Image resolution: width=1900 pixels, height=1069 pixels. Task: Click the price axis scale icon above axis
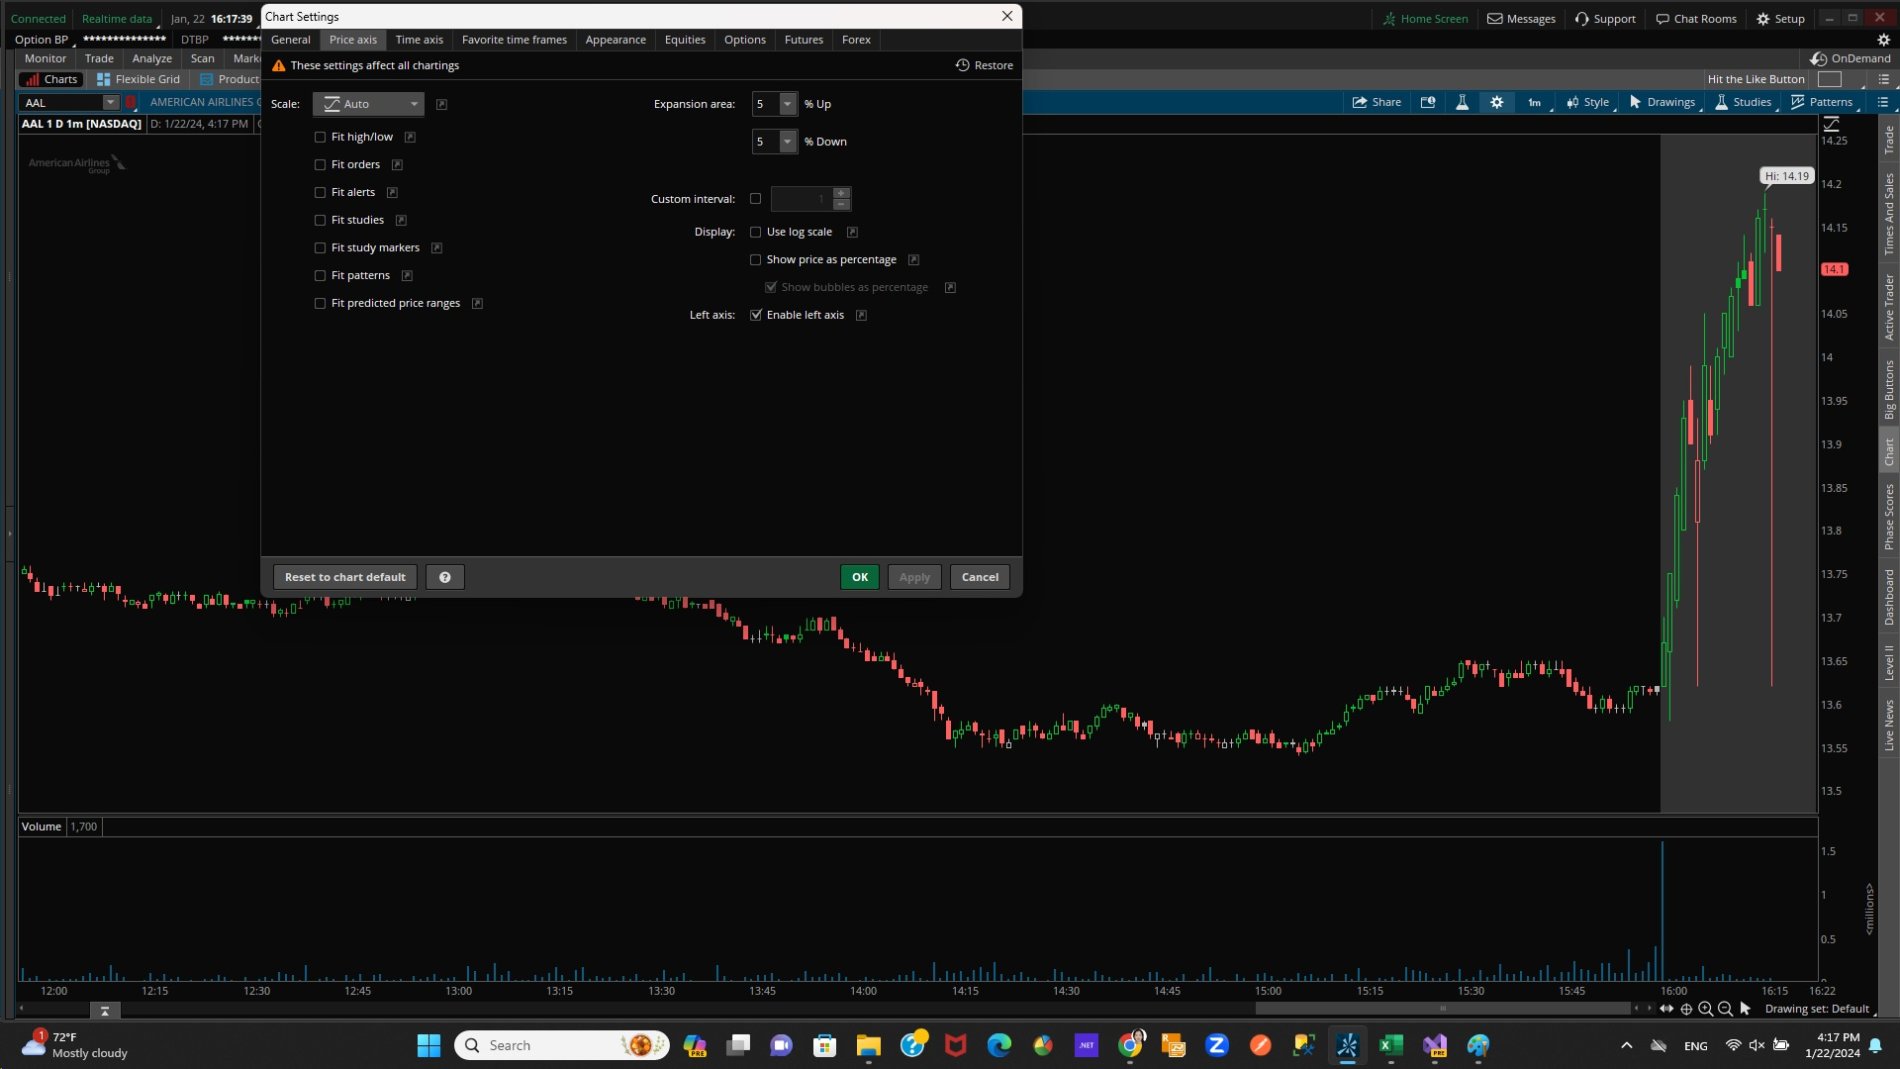[x=1831, y=124]
